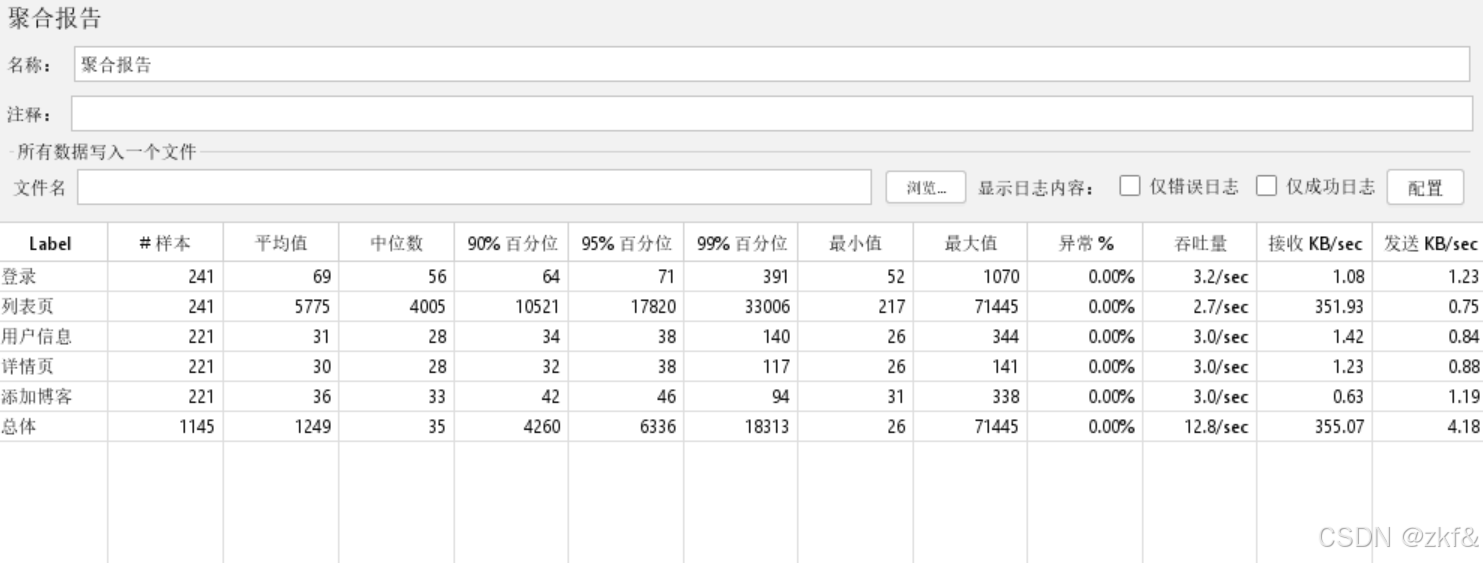Sort by the # 样本 column header
1483x563 pixels.
click(164, 244)
